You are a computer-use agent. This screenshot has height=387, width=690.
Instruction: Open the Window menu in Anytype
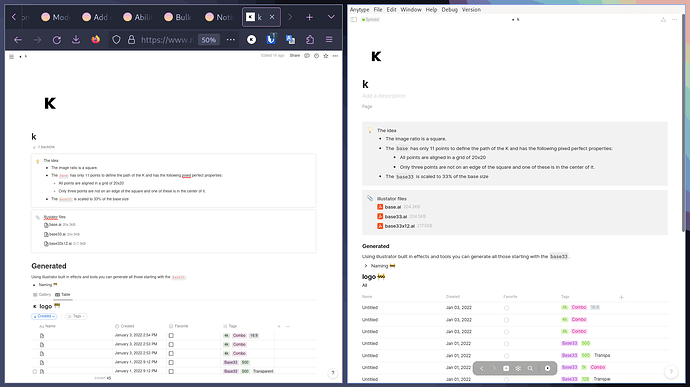point(411,10)
